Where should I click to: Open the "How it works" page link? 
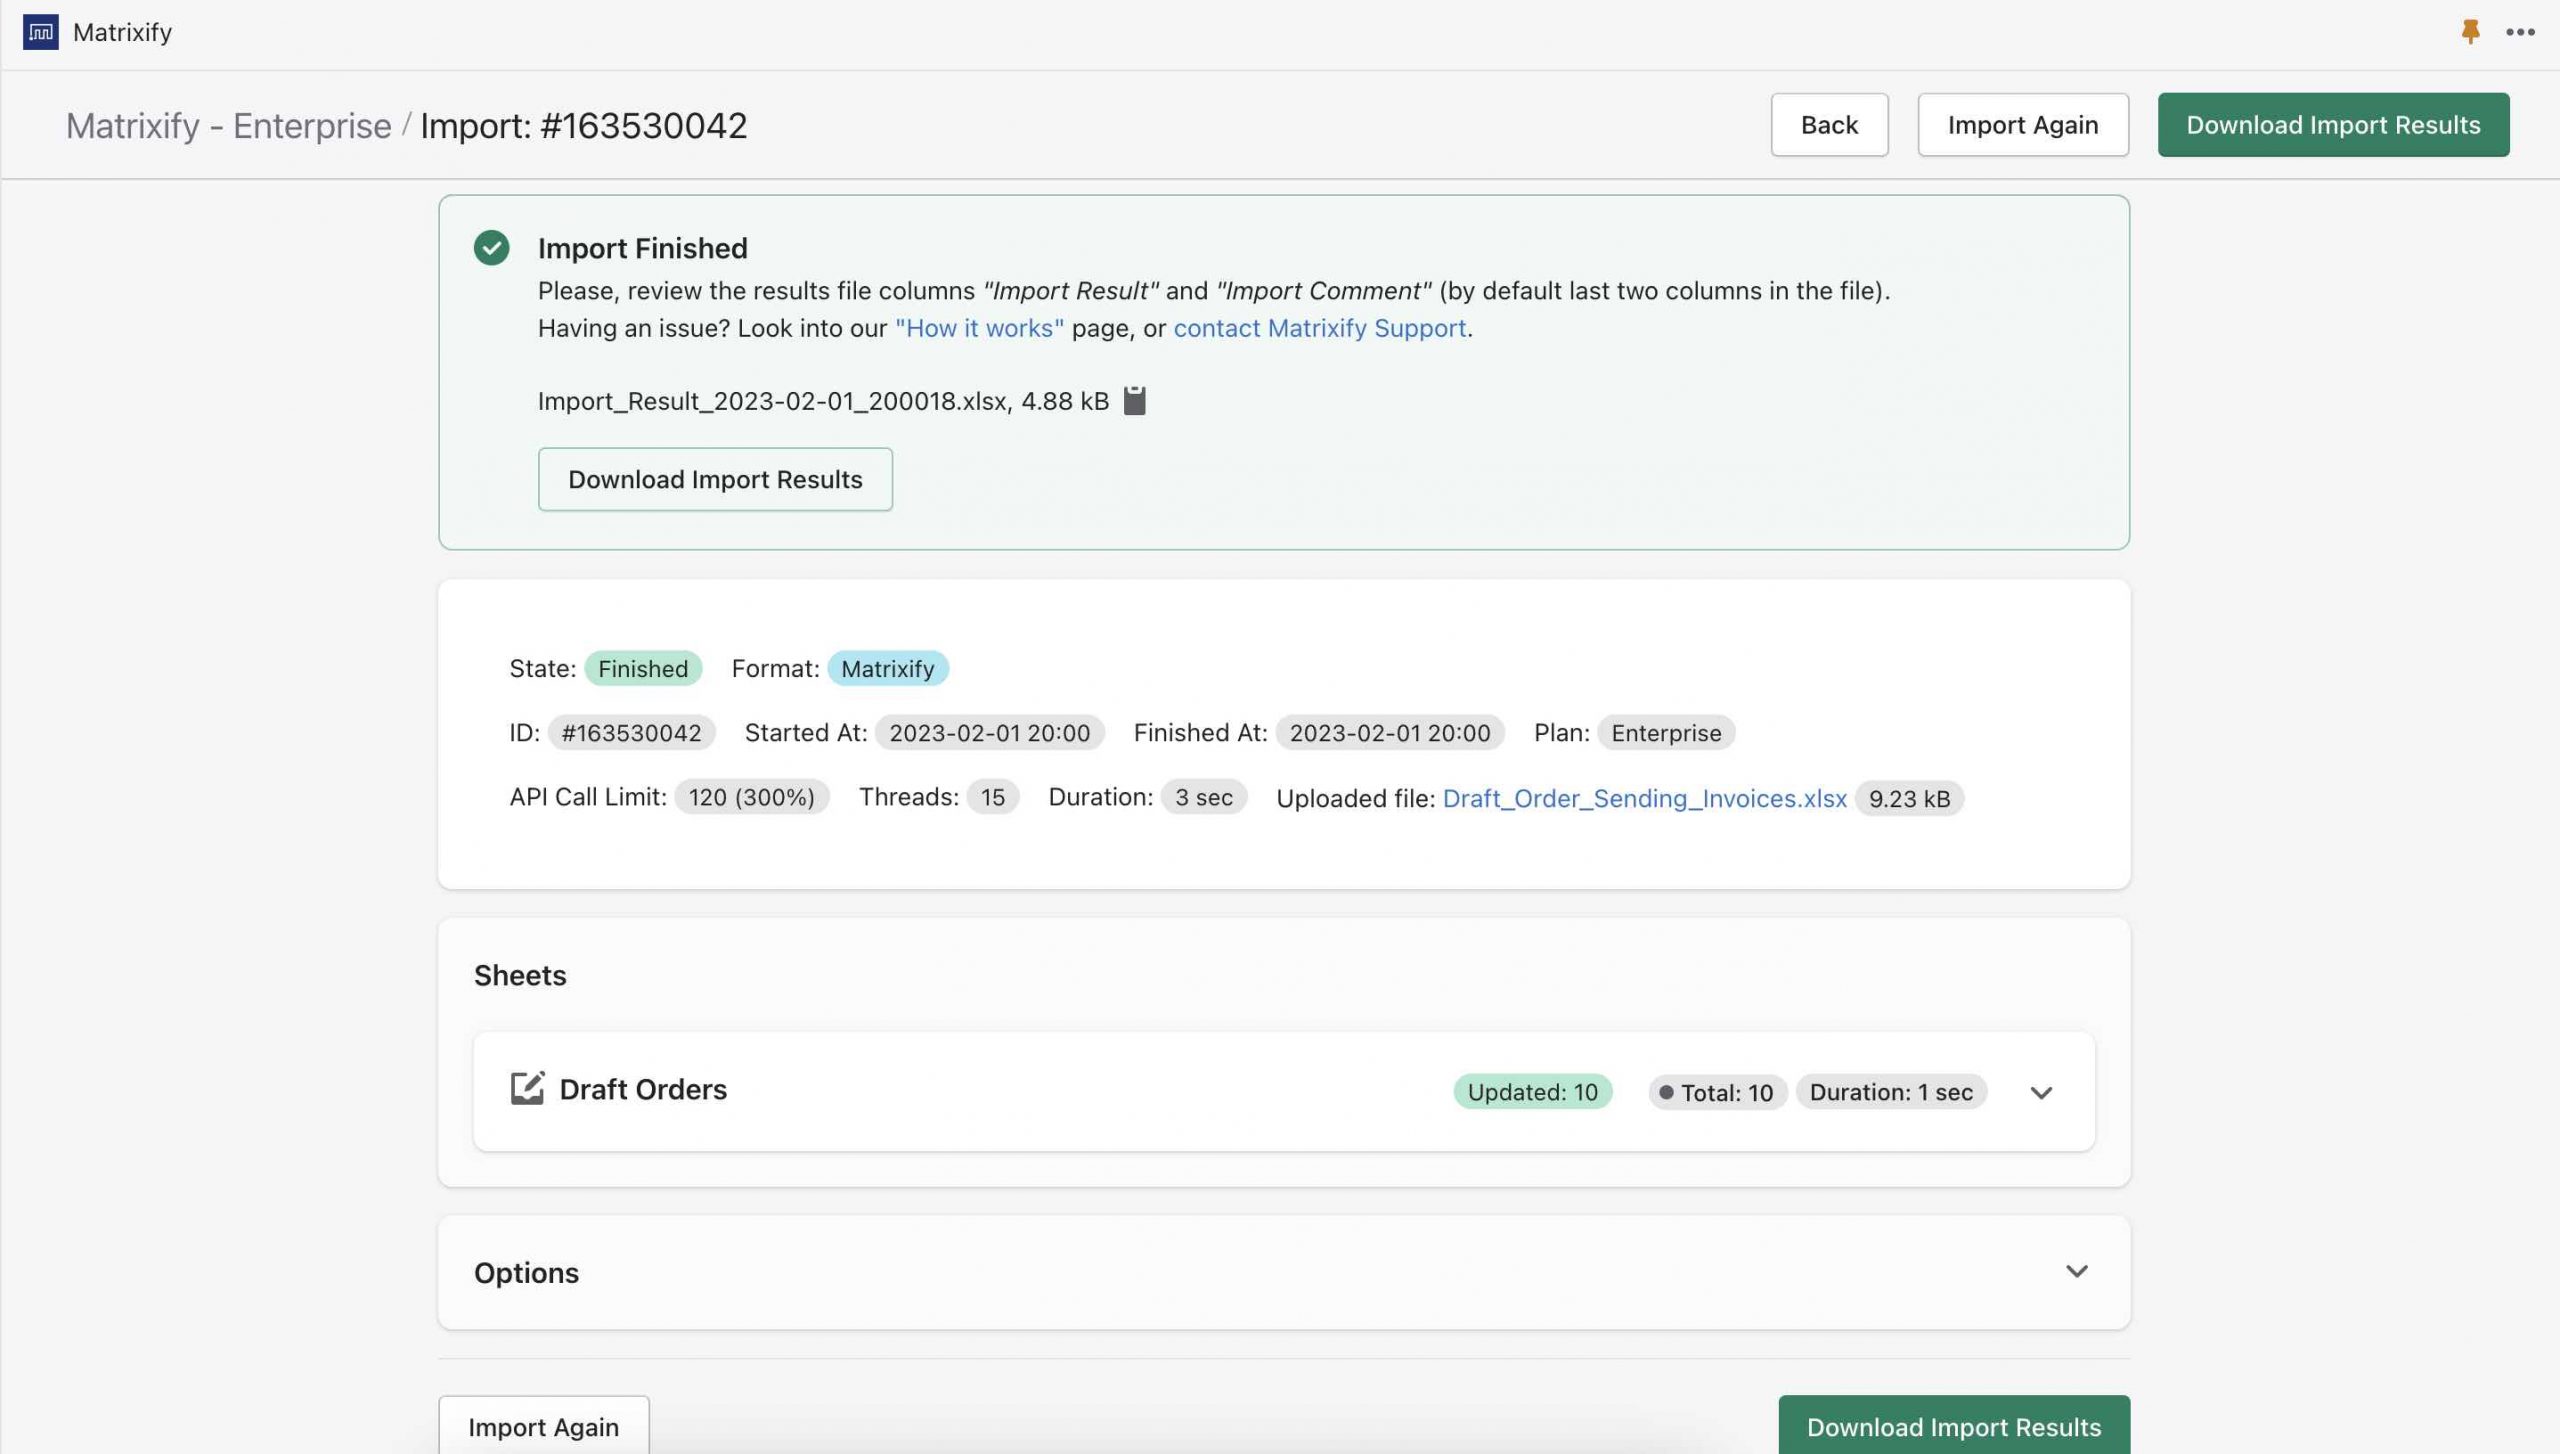pyautogui.click(x=980, y=327)
